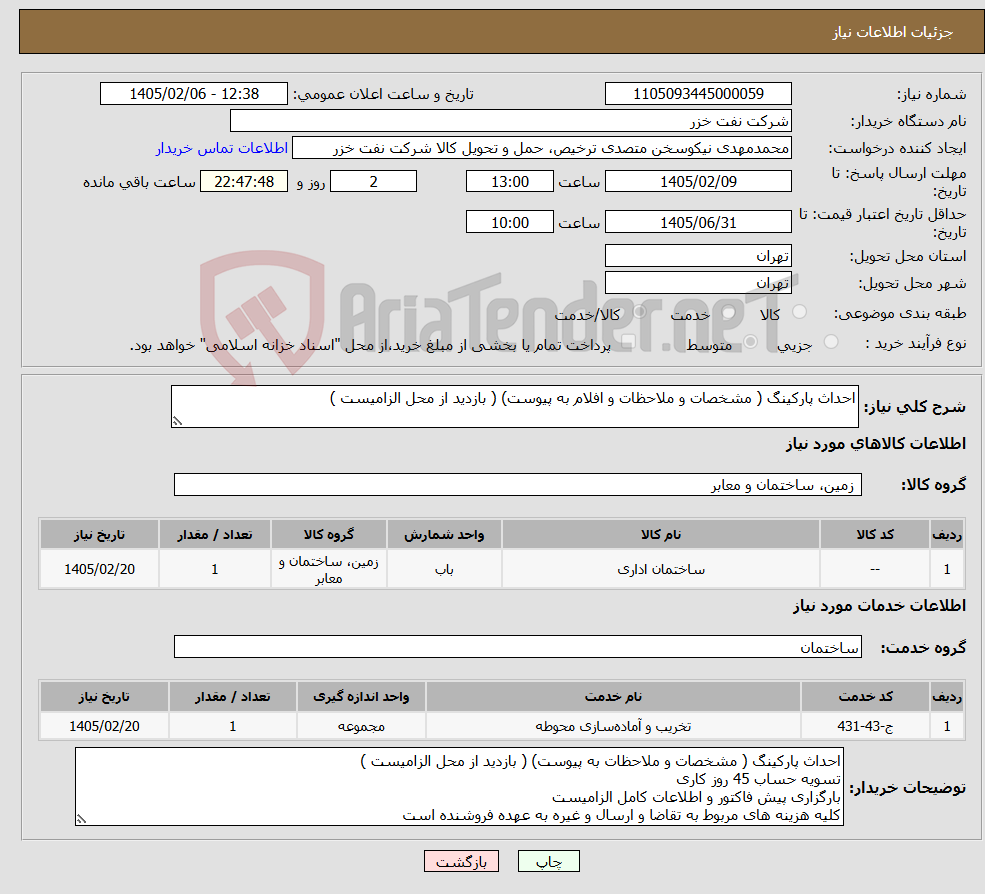Click the resize handle of buyer notes box
This screenshot has height=894, width=985.
coord(82,819)
